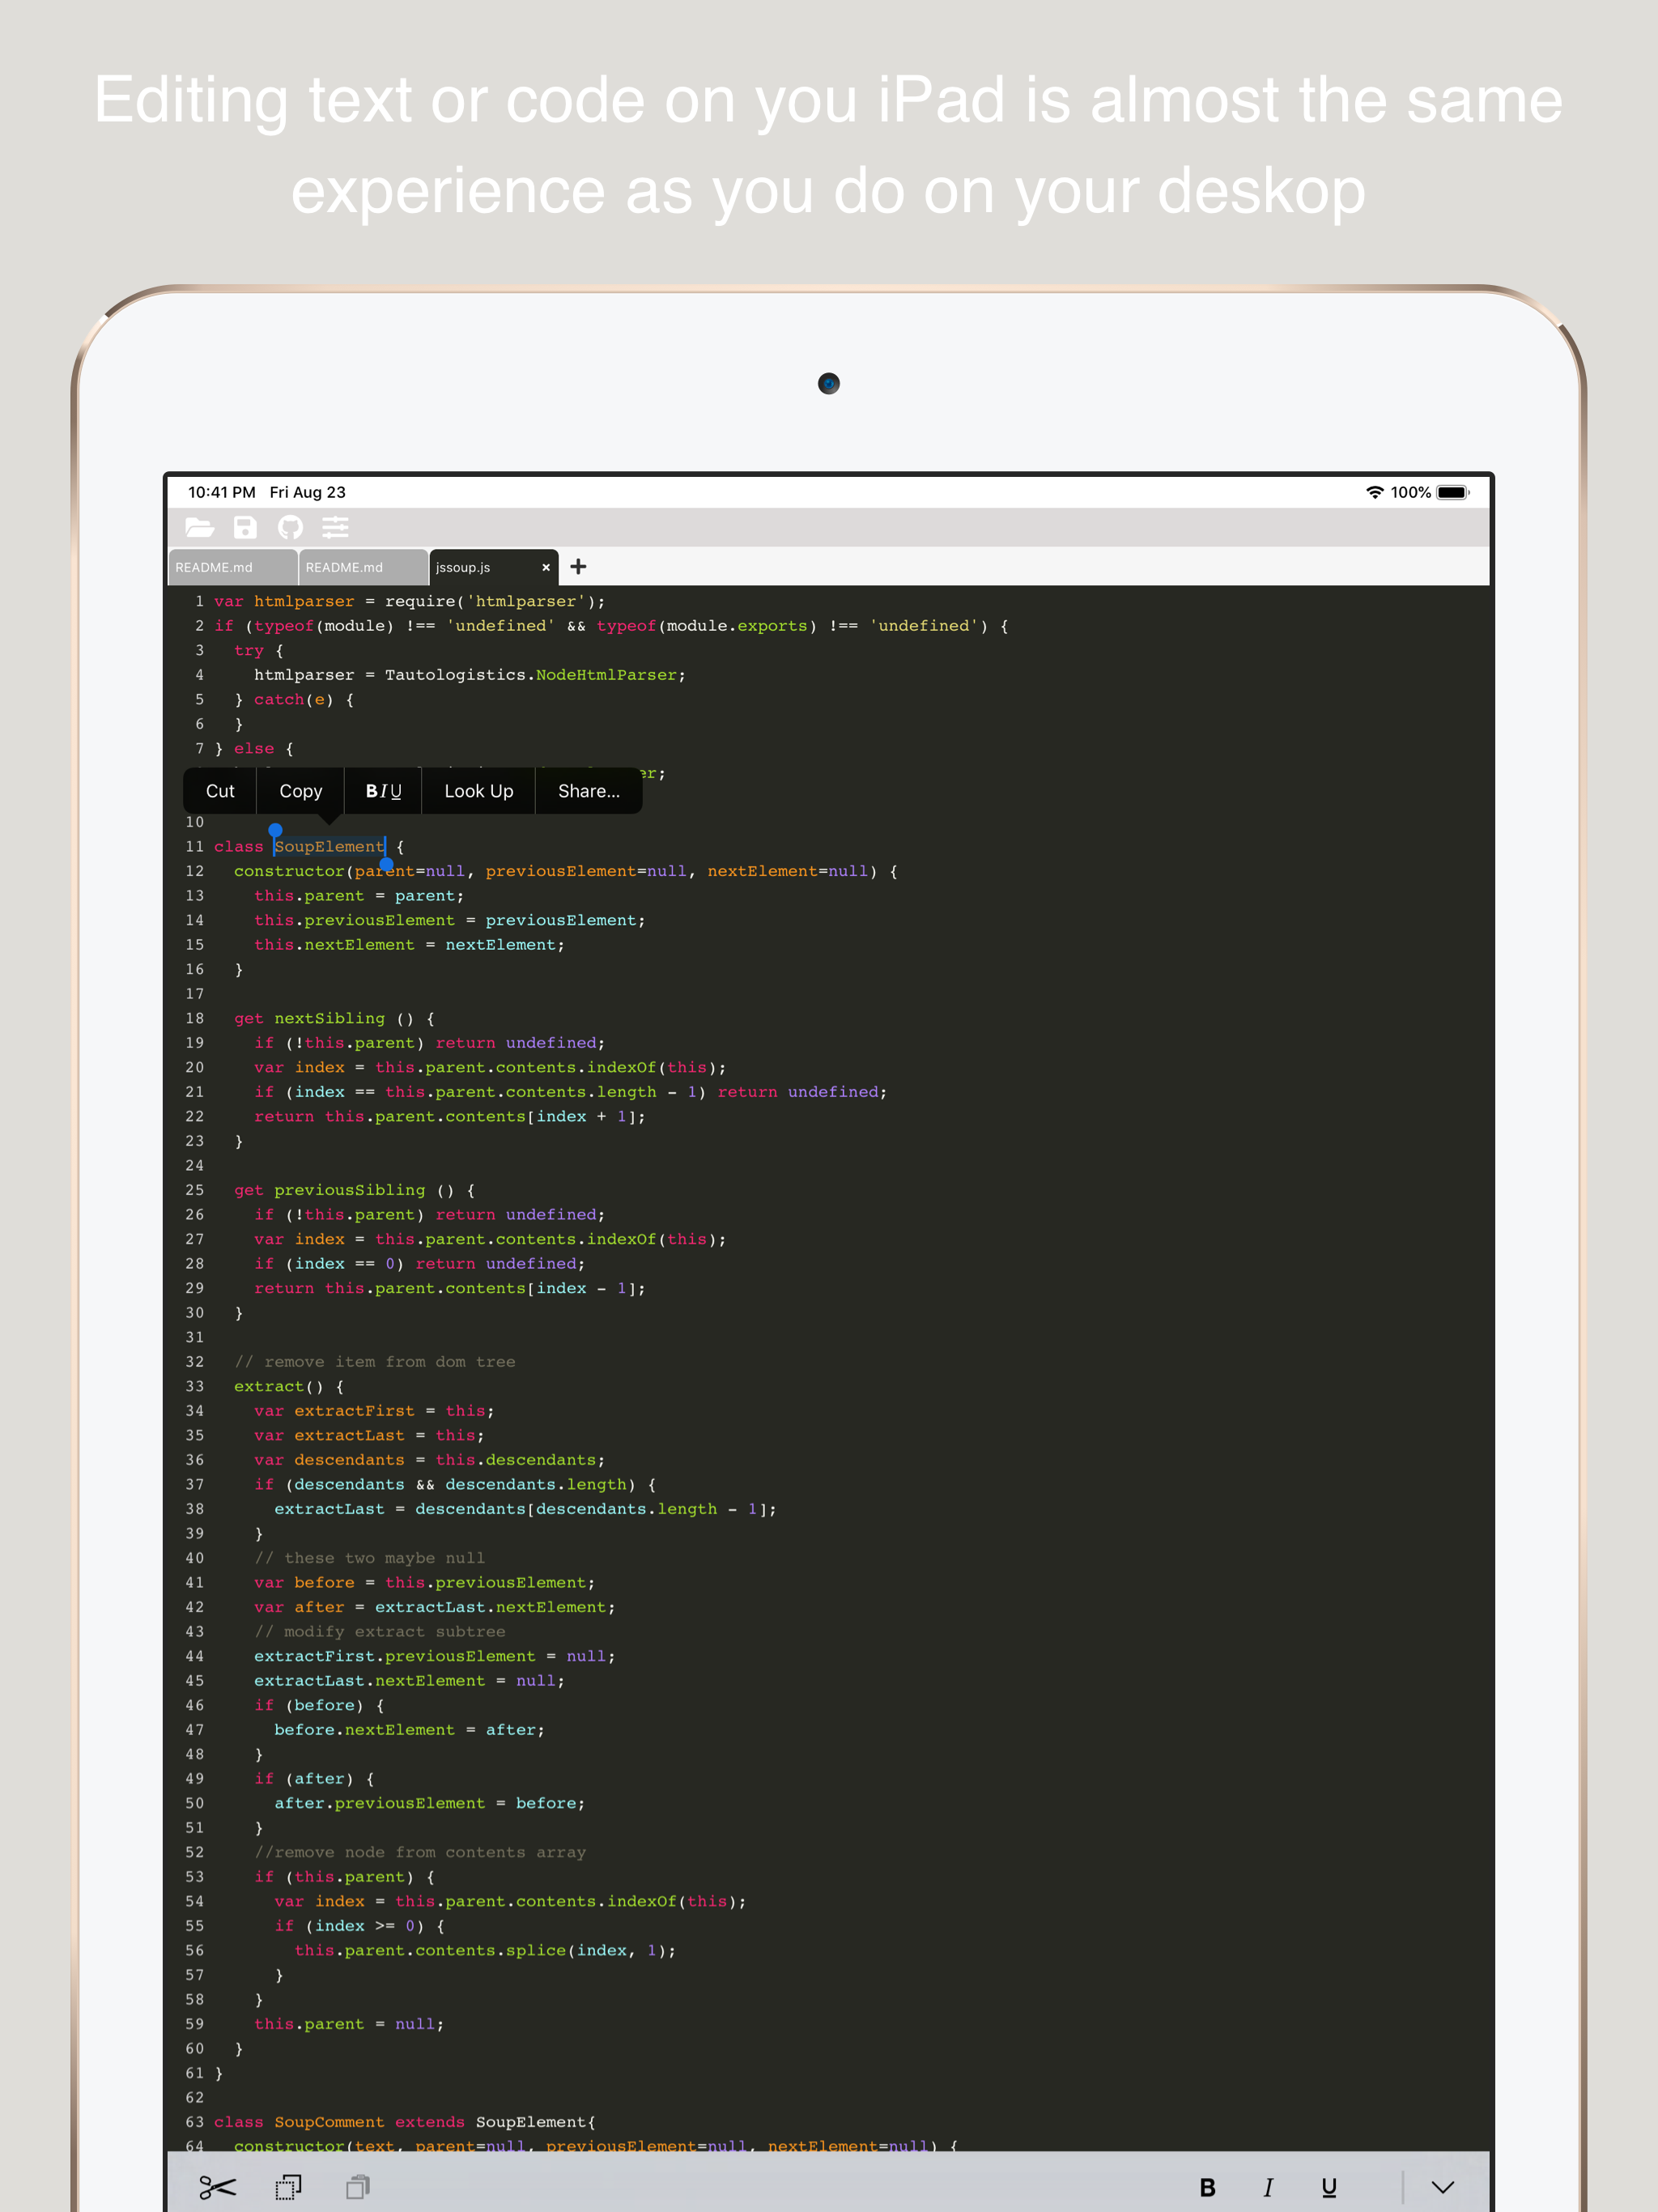Image resolution: width=1658 pixels, height=2212 pixels.
Task: Choose Cut in the selection popup
Action: coord(220,791)
